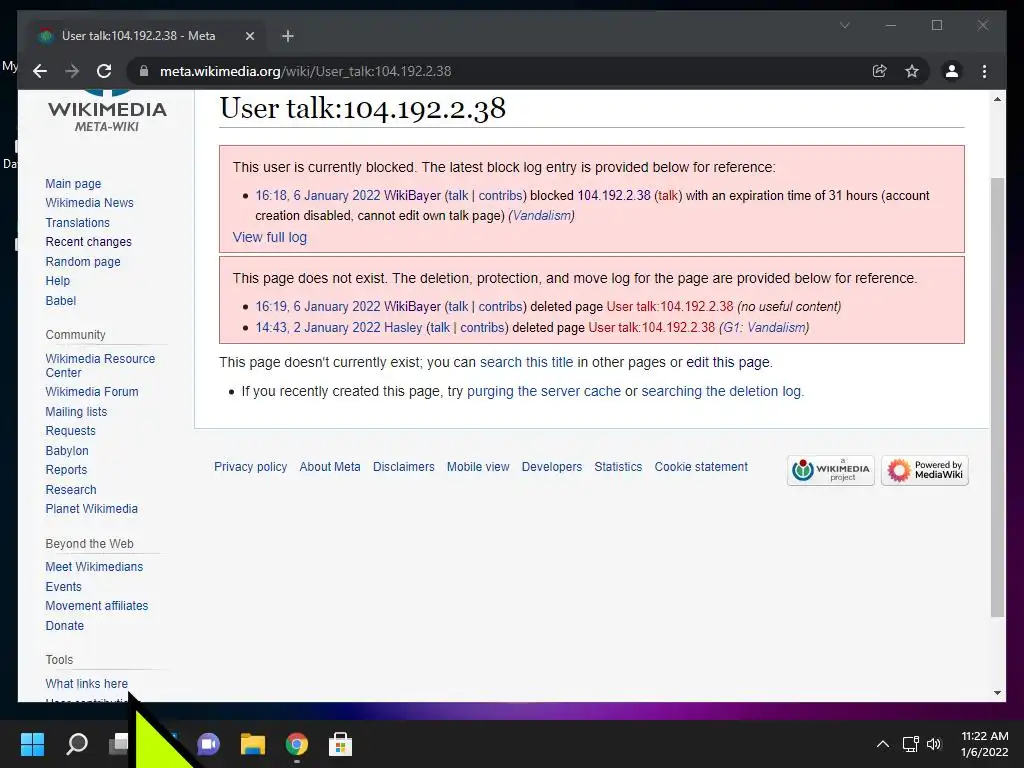Viewport: 1024px width, 768px height.
Task: Open Reports under Community
Action: (66, 470)
